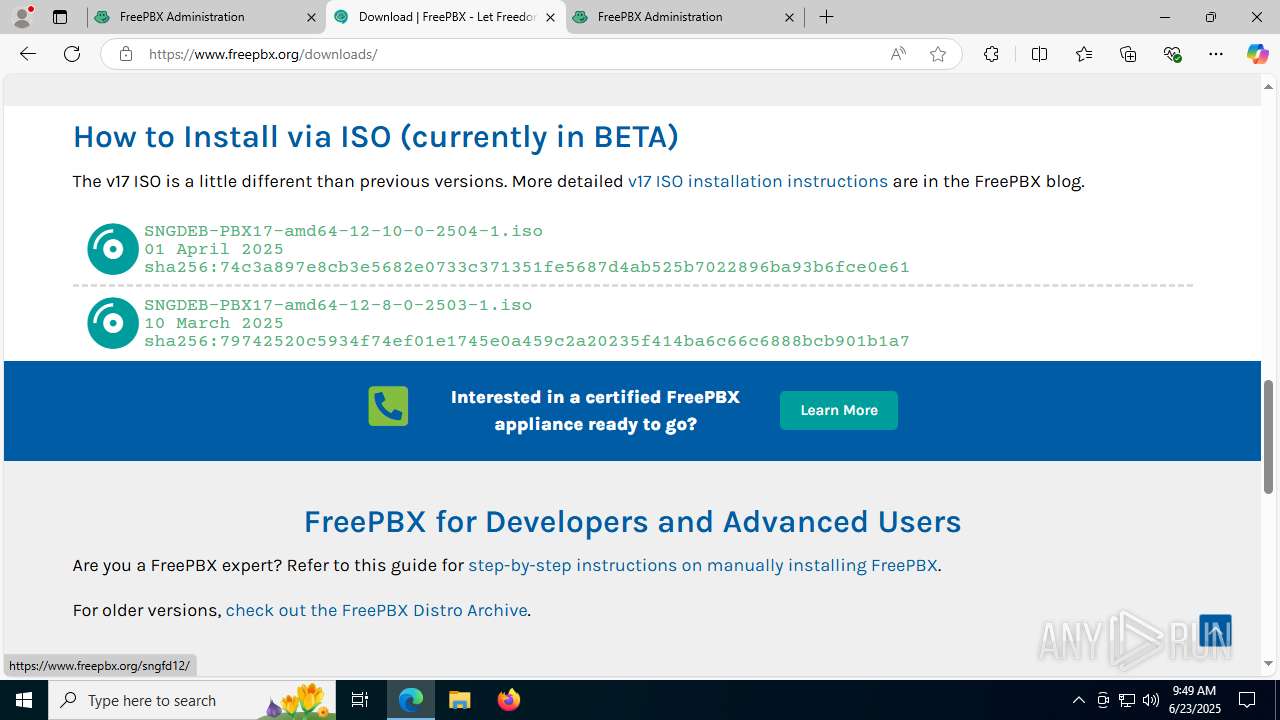Add this page to favorites star
Screen dimensions: 1280x720
[938, 54]
